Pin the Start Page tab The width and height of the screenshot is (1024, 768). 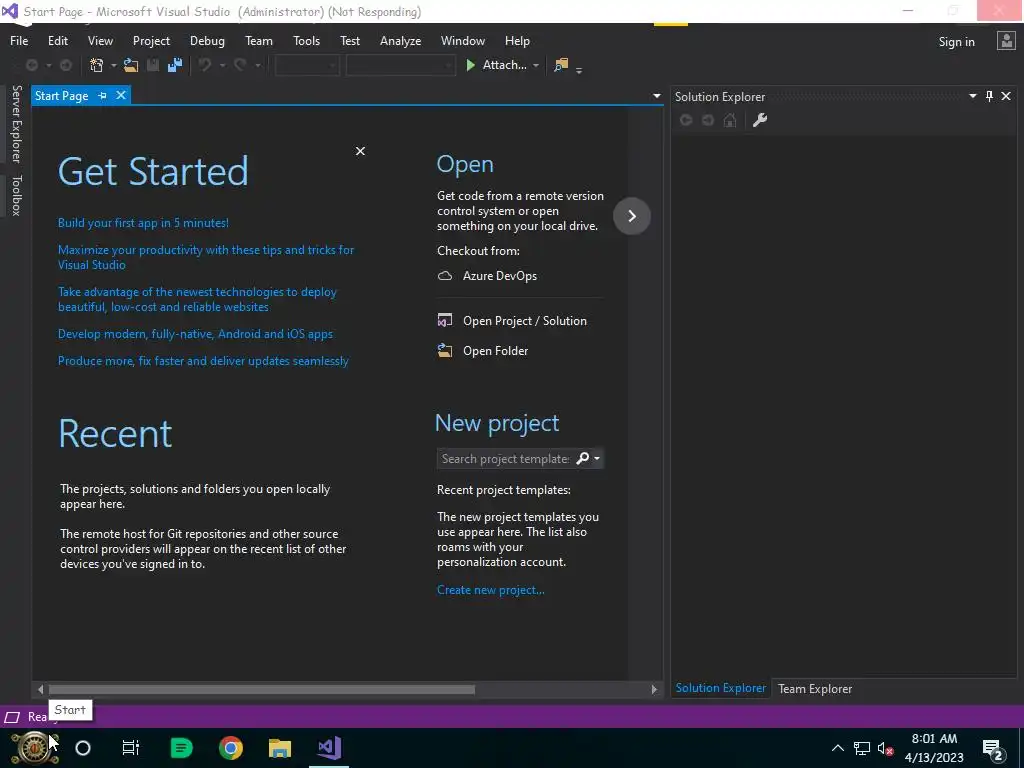(103, 96)
